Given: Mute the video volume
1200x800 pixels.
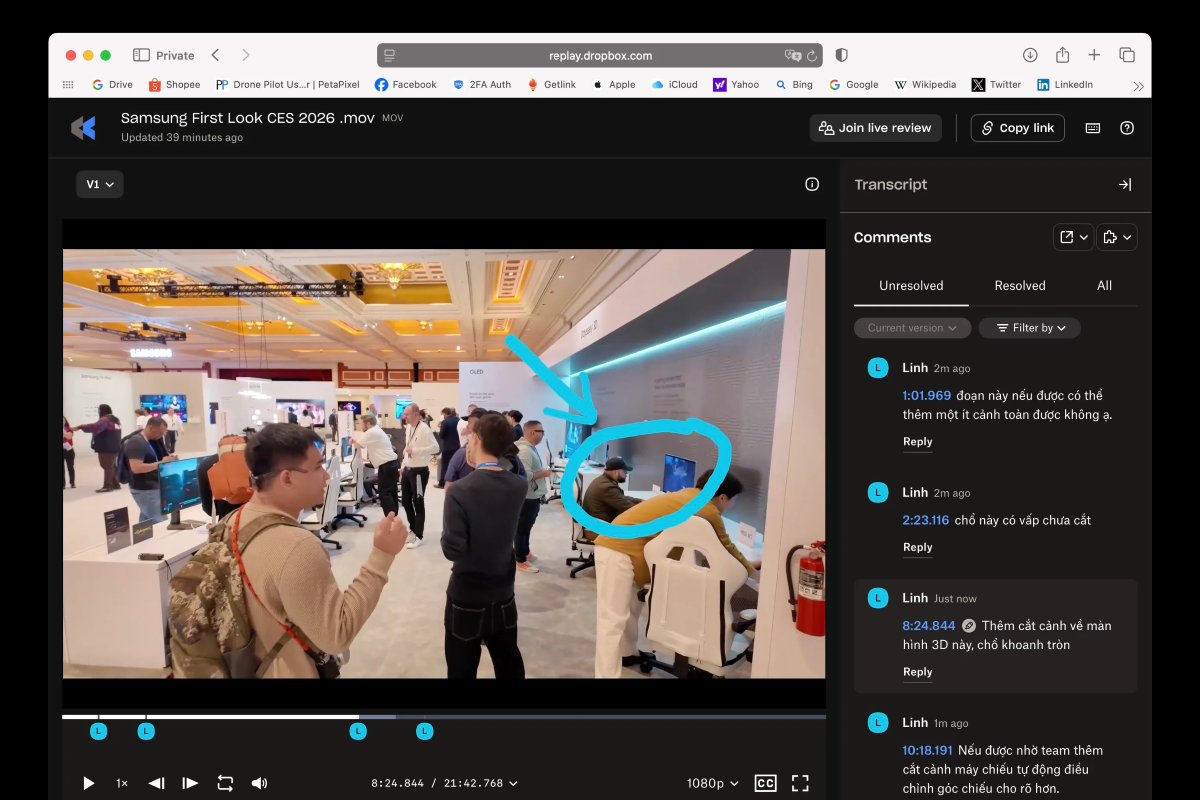Looking at the screenshot, I should pos(259,783).
